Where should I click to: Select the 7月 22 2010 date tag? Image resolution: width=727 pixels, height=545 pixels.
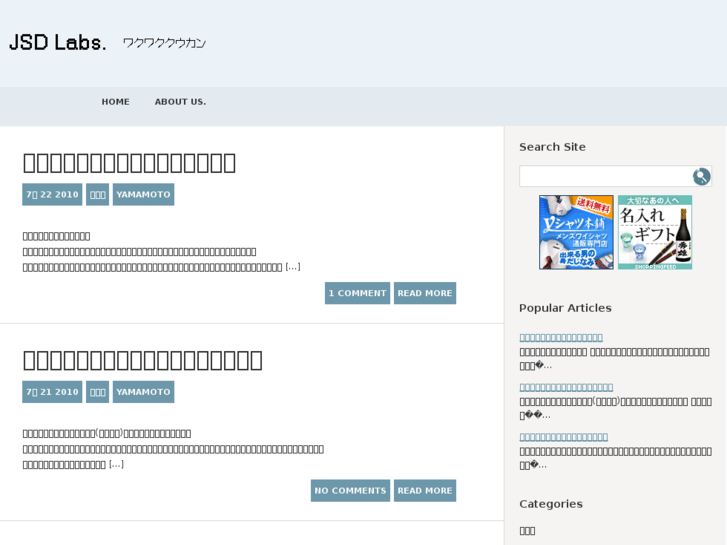[52, 194]
